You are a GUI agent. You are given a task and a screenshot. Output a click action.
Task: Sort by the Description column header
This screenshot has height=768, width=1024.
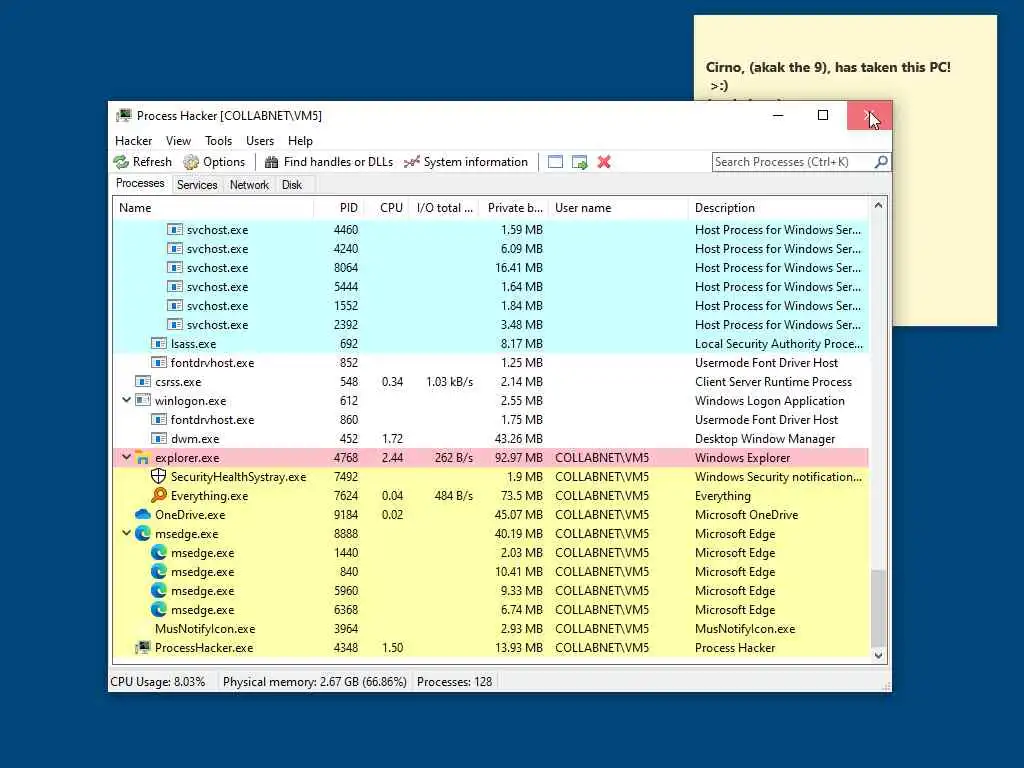tap(779, 208)
